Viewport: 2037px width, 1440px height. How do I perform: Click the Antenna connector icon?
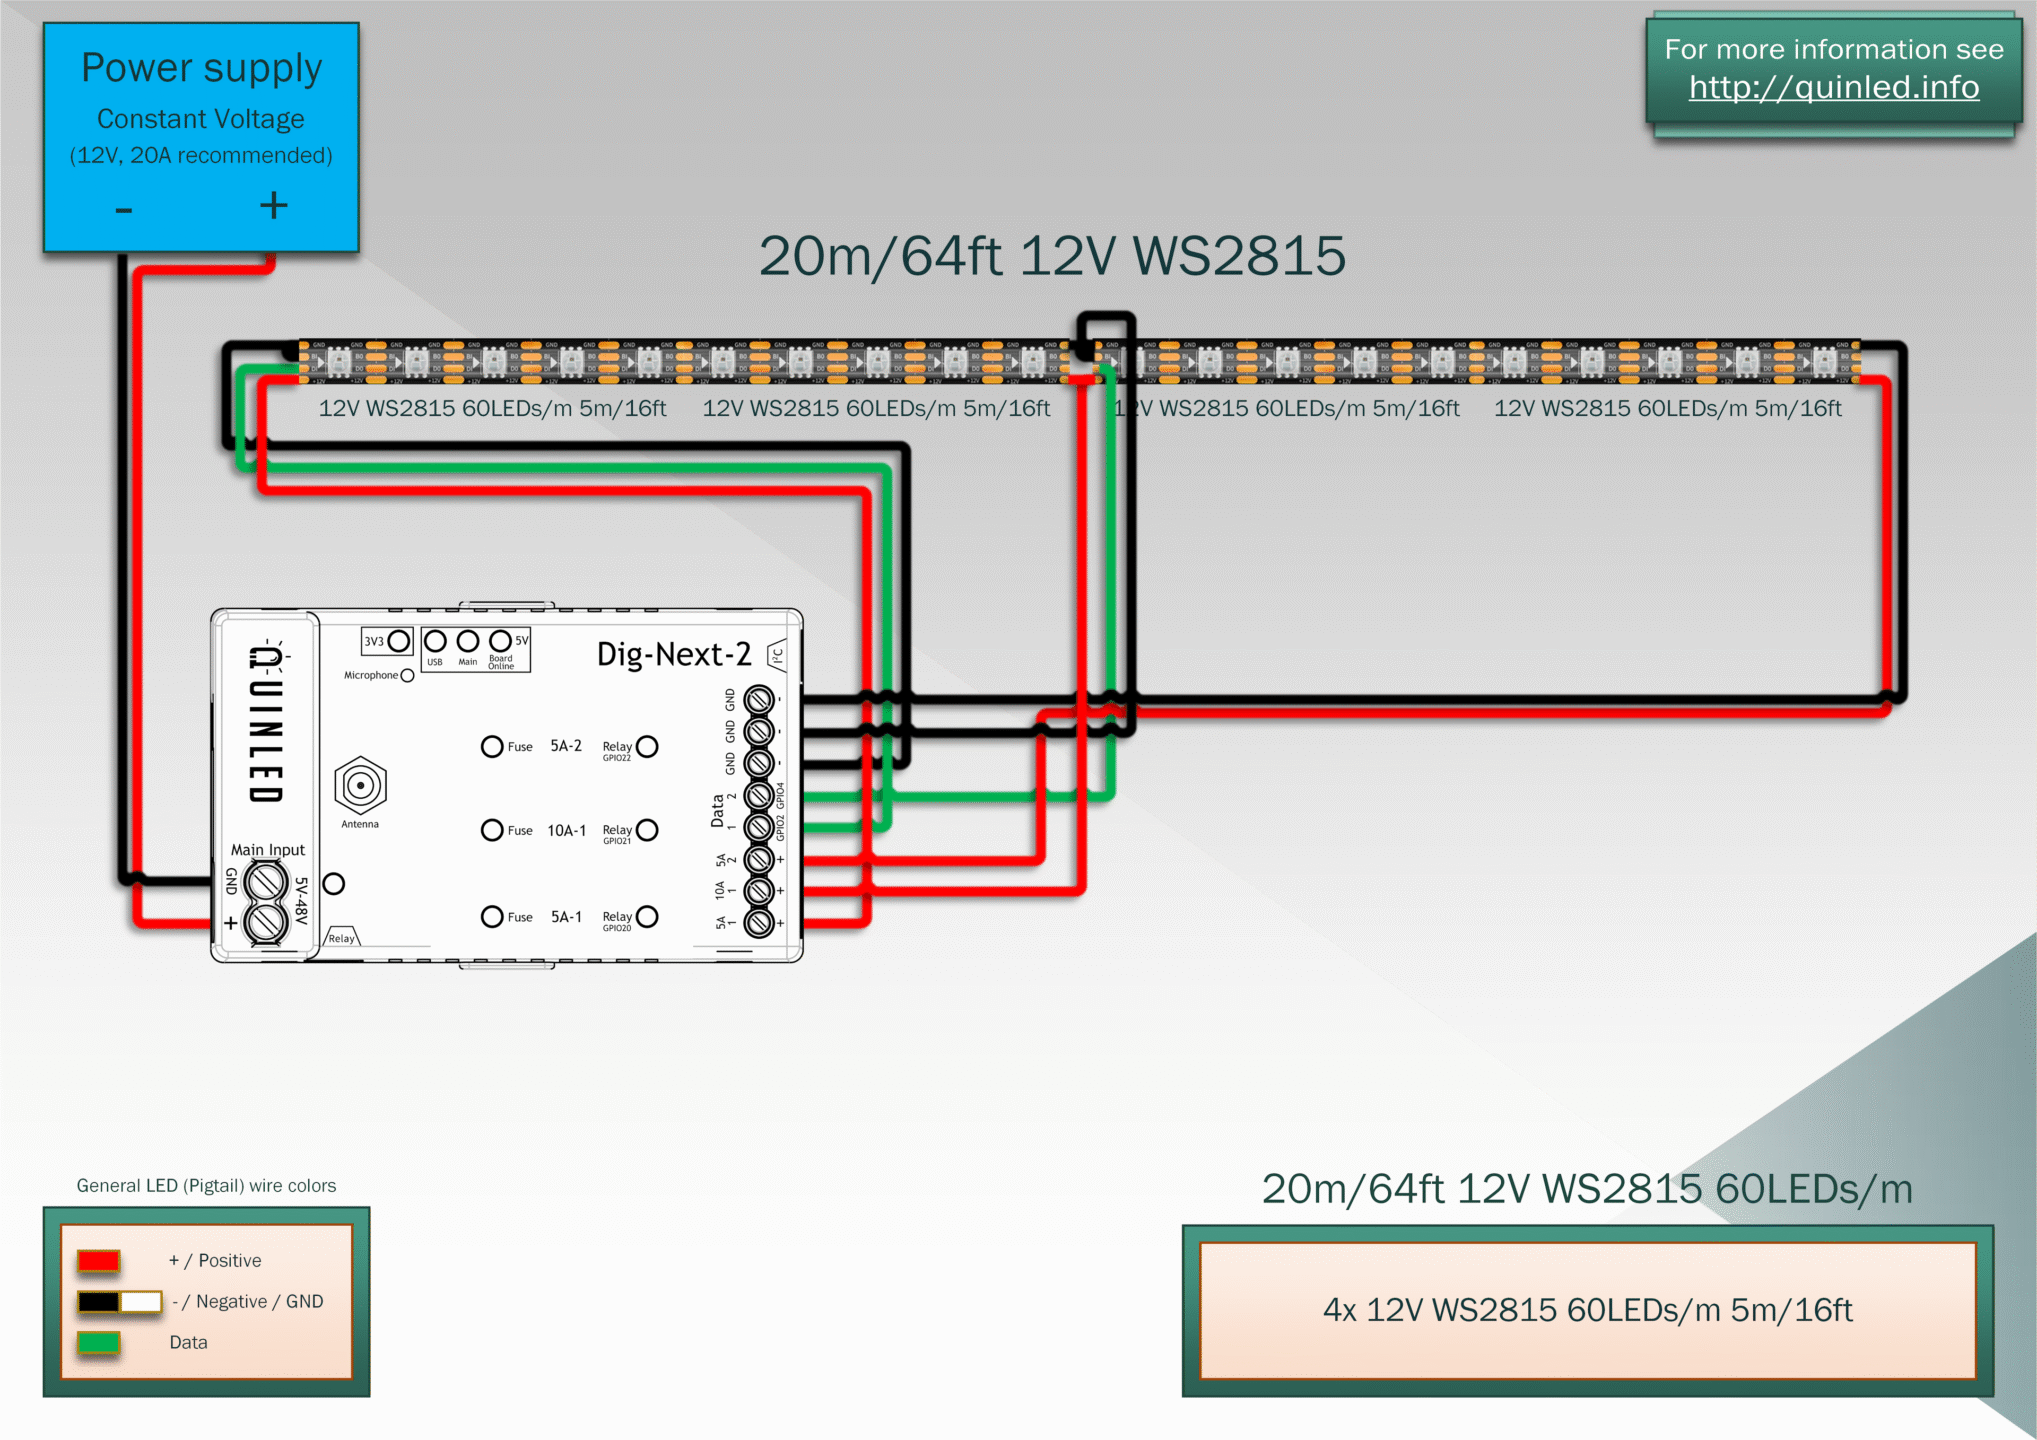coord(360,785)
